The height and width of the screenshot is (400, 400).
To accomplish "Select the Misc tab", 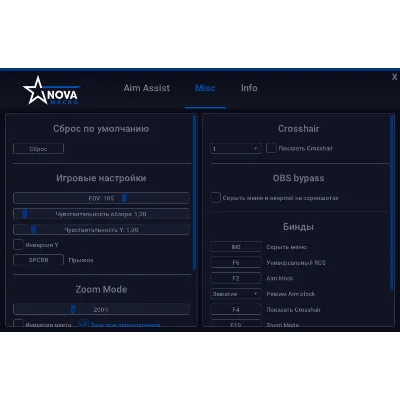I will point(205,88).
